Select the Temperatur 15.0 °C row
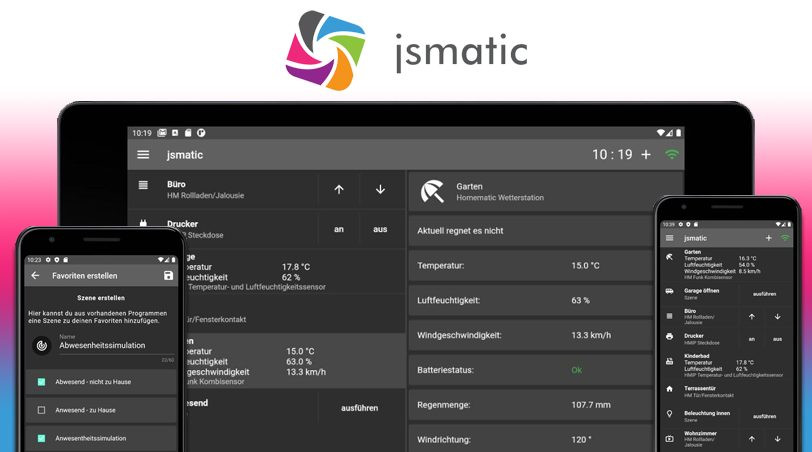Viewport: 812px width, 452px height. [x=530, y=266]
